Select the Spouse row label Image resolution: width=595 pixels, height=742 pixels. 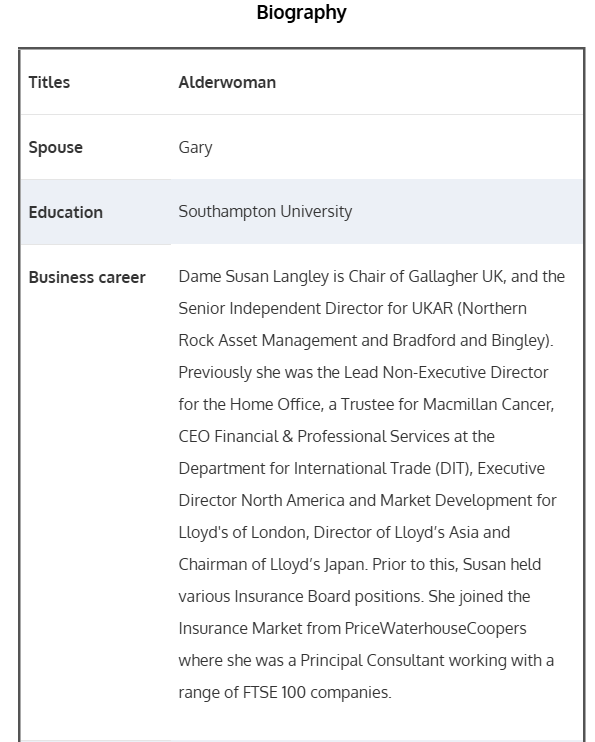(x=56, y=147)
